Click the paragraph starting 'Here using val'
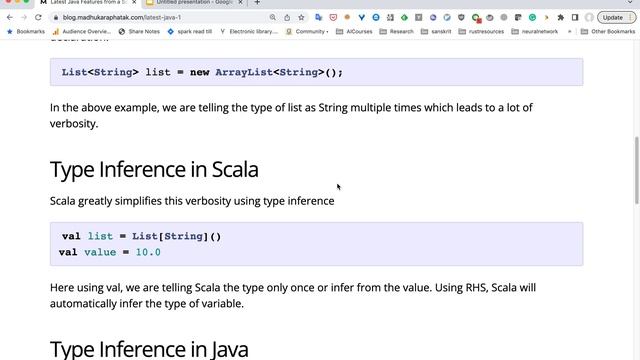 click(293, 296)
